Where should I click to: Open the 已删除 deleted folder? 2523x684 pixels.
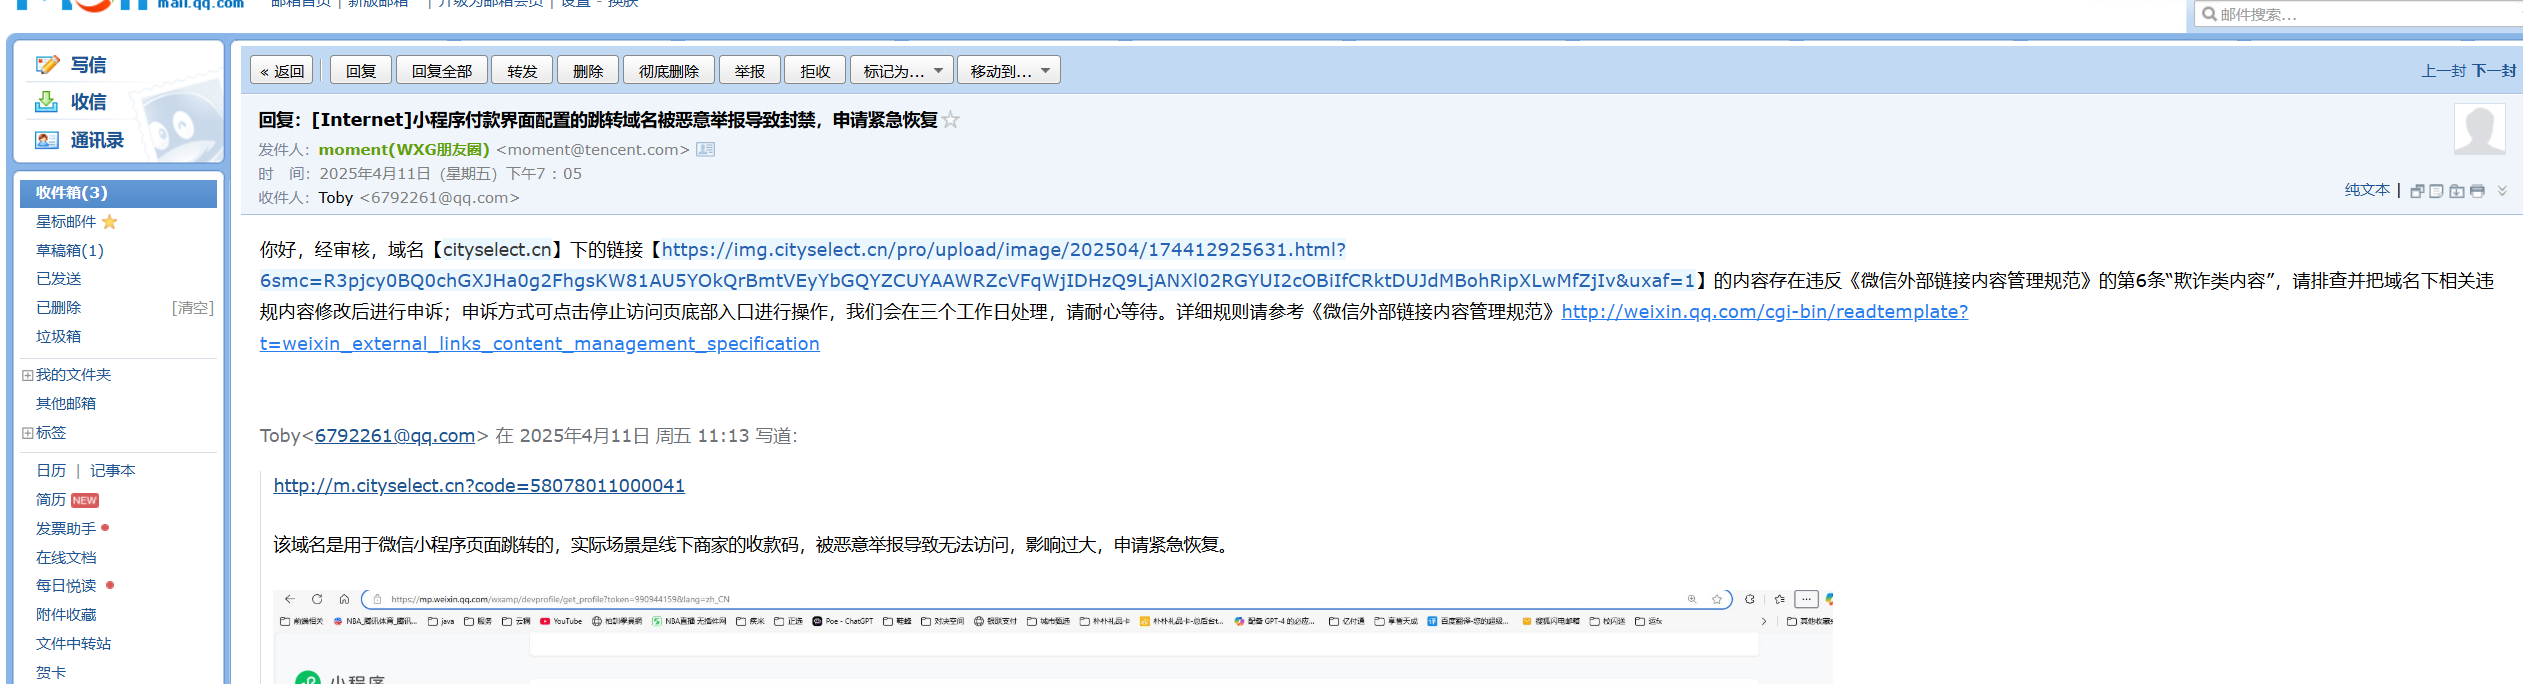point(59,308)
